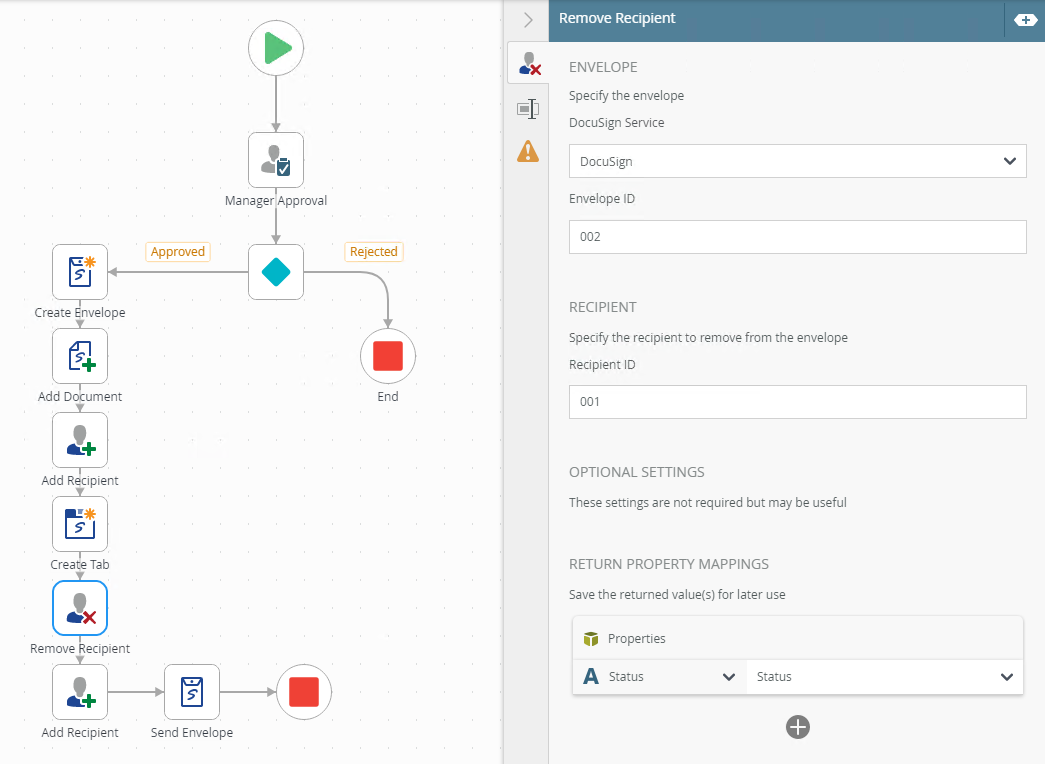The height and width of the screenshot is (764, 1045).
Task: Collapse the configuration panel with chevron
Action: click(528, 19)
